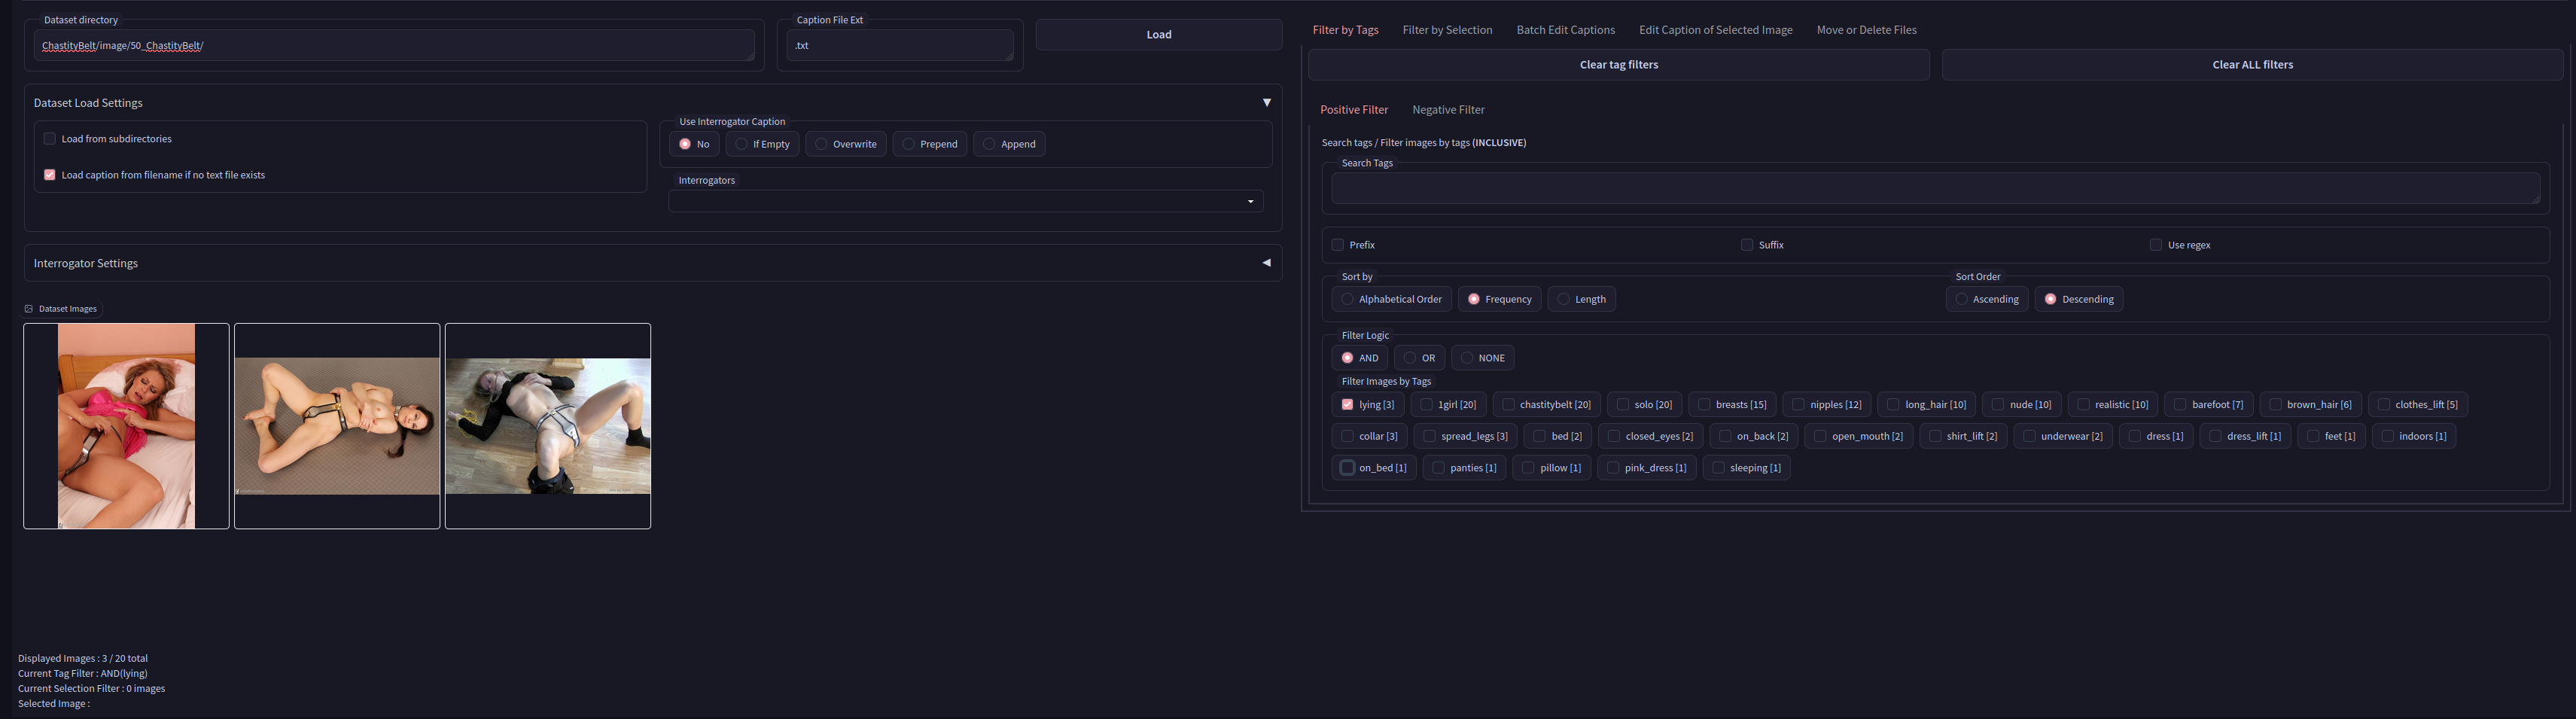The image size is (2576, 719).
Task: Enable the Use regex checkbox
Action: point(2155,245)
